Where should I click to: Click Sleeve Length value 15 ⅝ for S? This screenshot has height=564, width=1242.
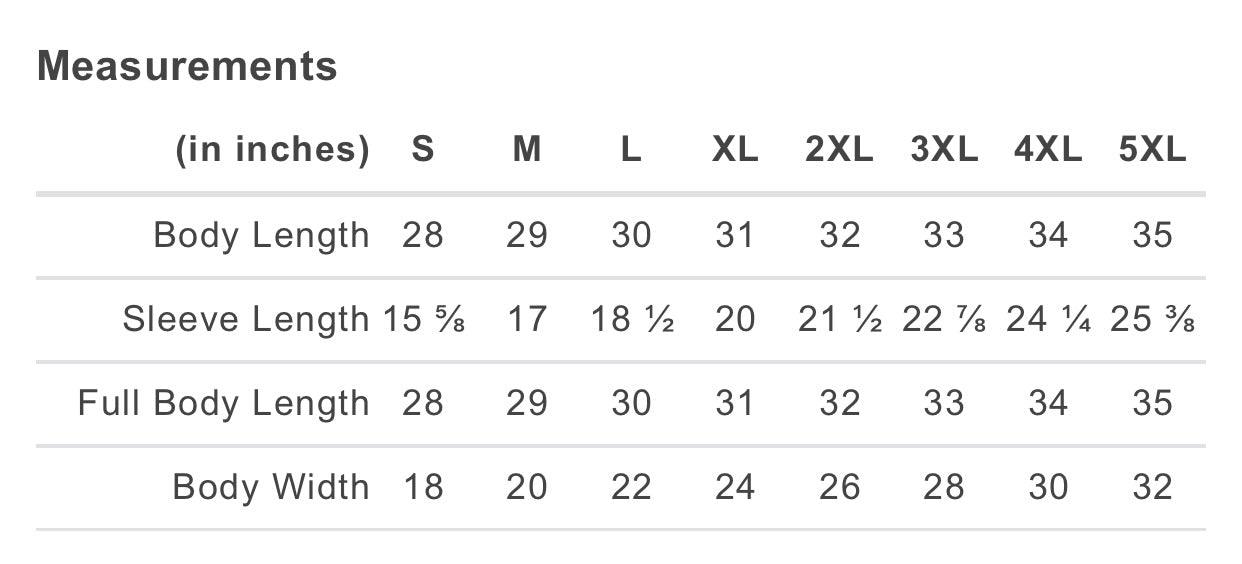point(424,320)
